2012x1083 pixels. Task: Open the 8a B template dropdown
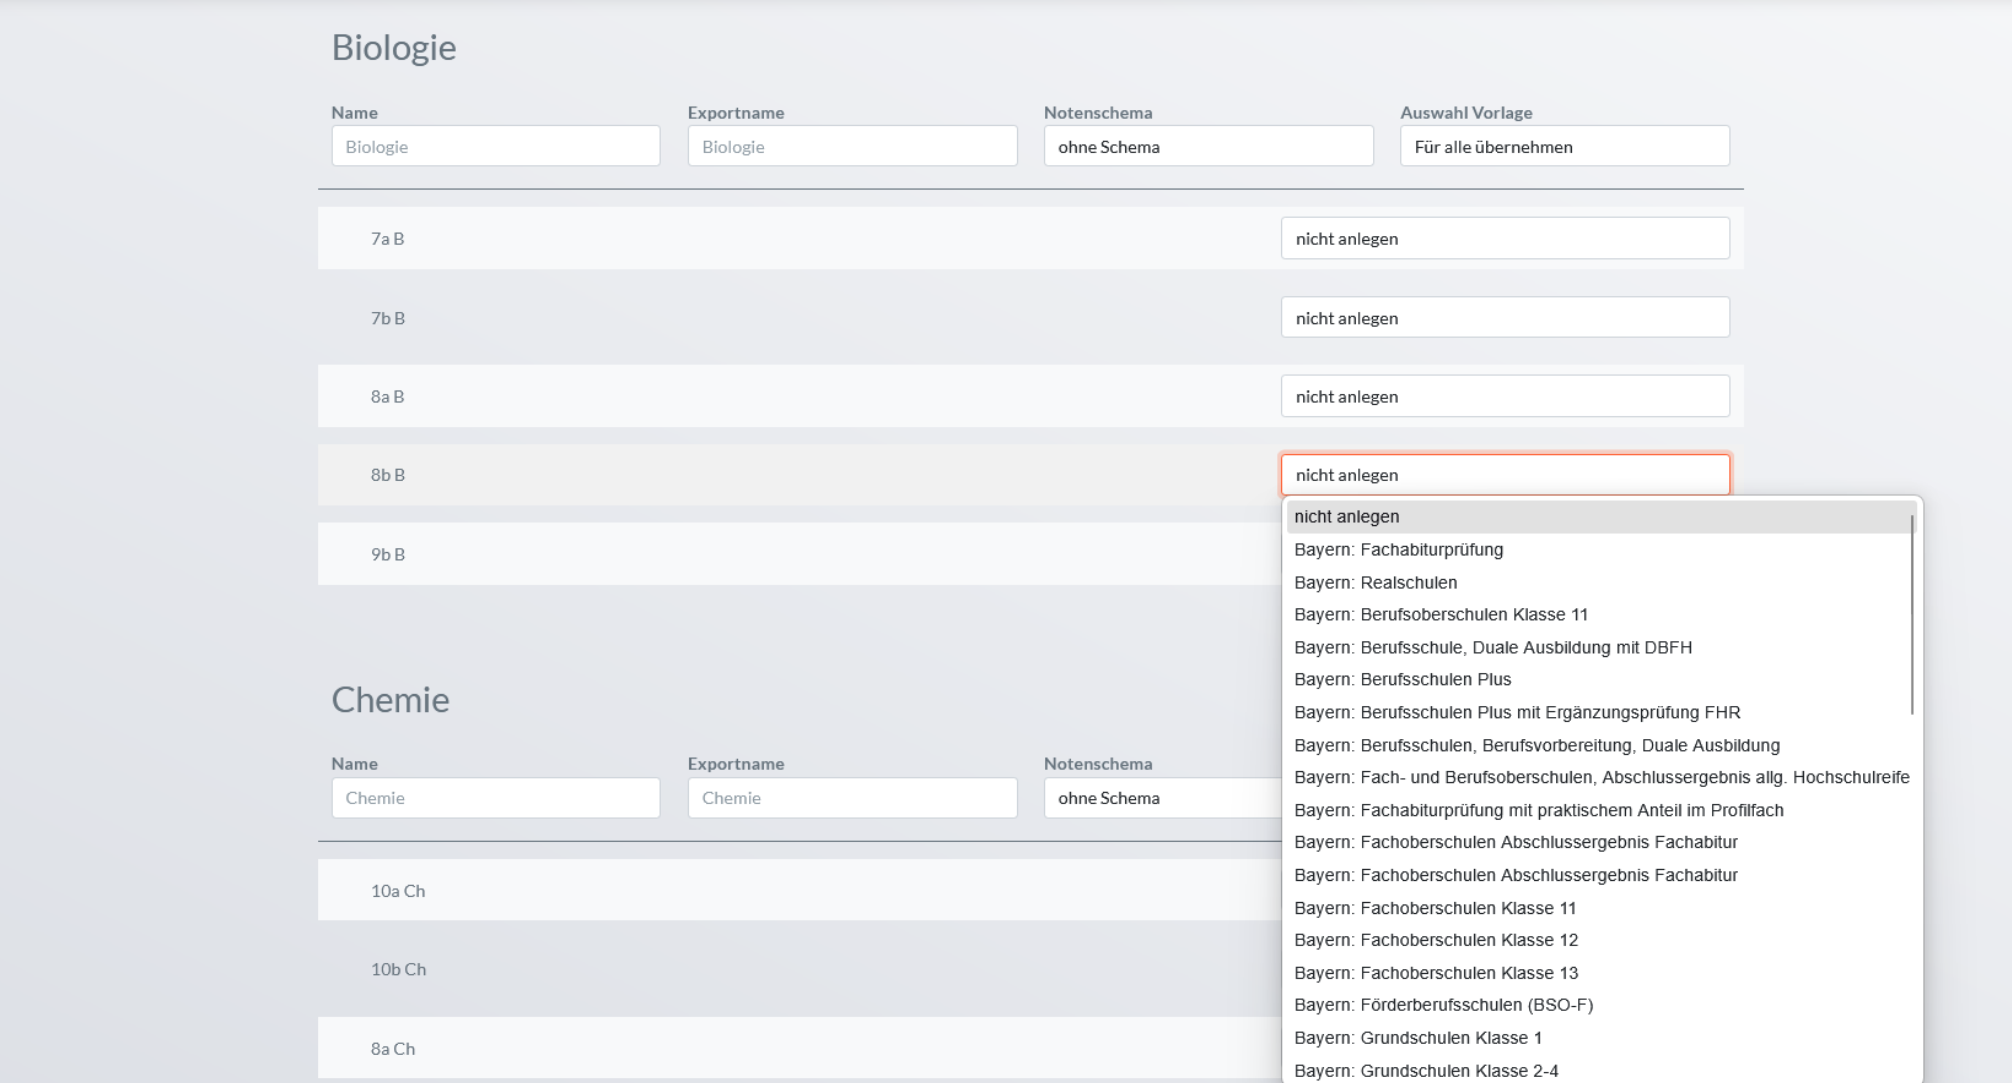coord(1504,396)
